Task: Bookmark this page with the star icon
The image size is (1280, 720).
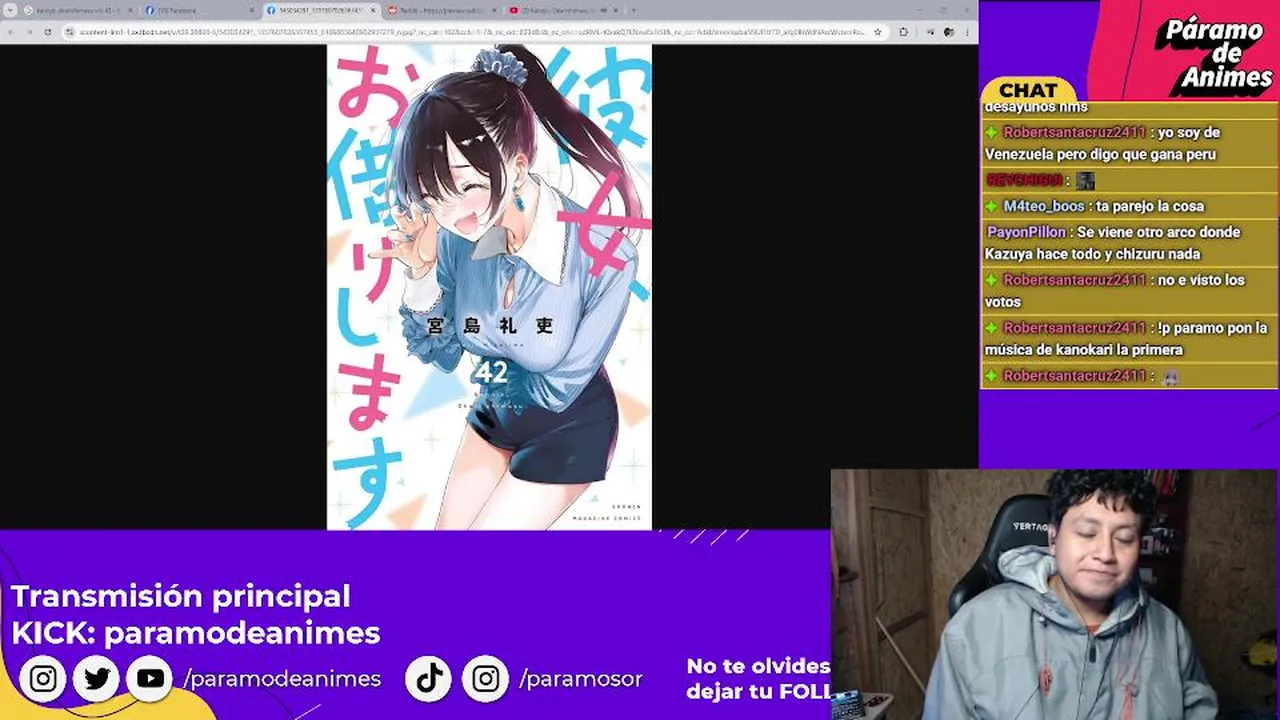Action: tap(878, 32)
